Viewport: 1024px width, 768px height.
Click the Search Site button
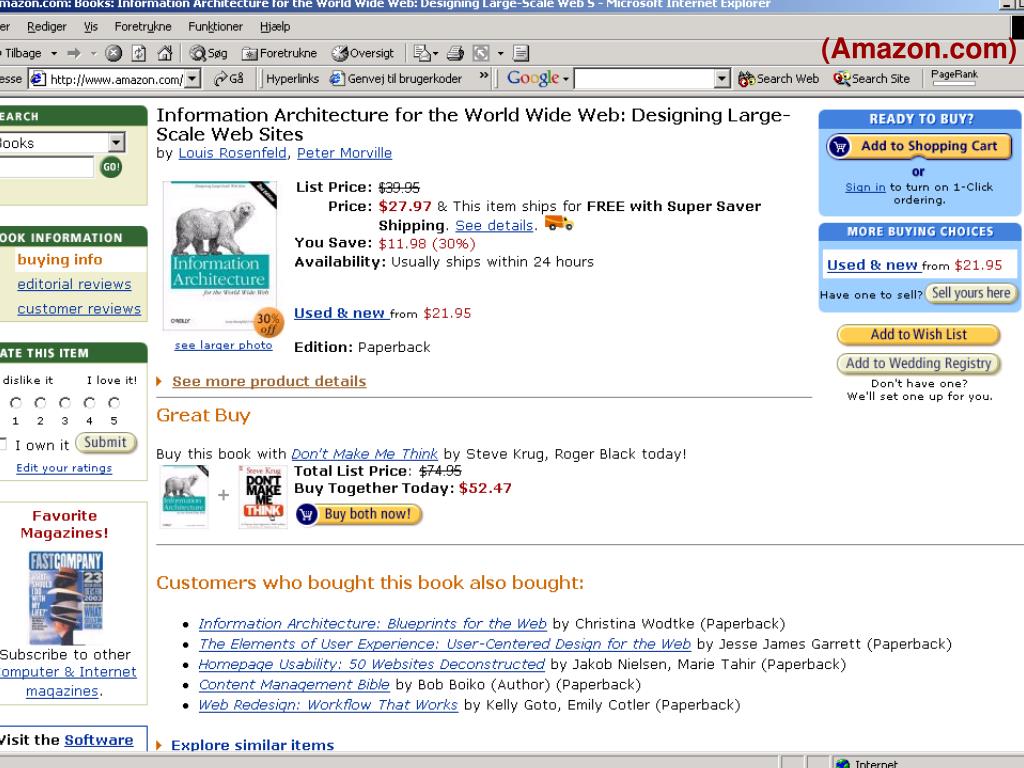coord(872,79)
